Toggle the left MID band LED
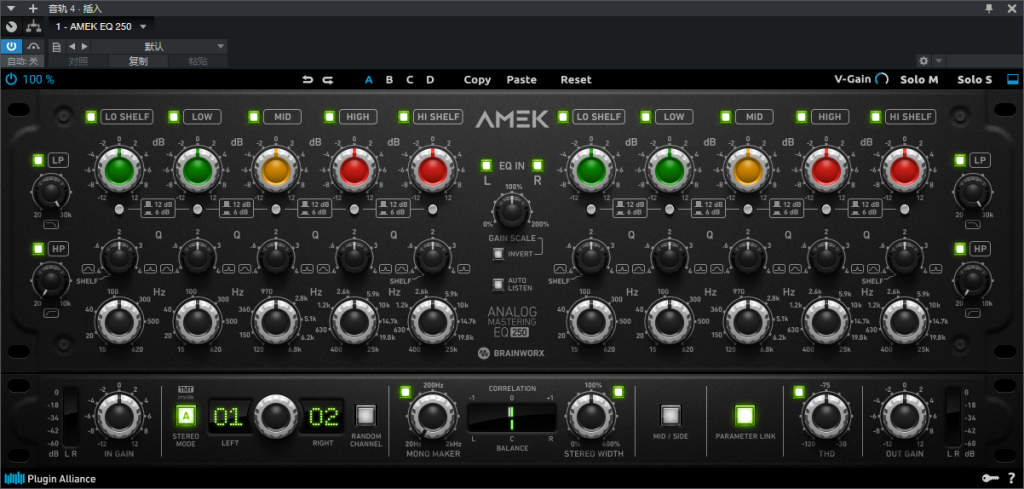Viewport: 1024px width, 489px height. [254, 117]
